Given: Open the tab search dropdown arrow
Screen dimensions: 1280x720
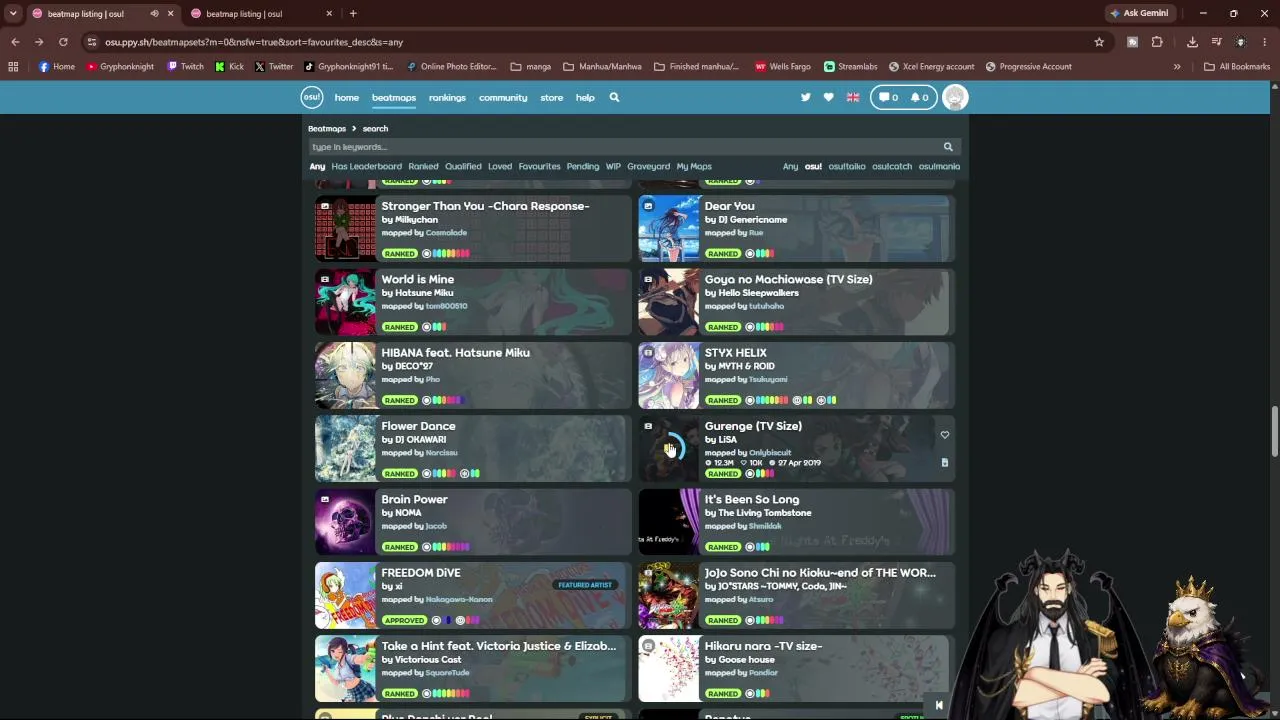Looking at the screenshot, I should click(13, 14).
